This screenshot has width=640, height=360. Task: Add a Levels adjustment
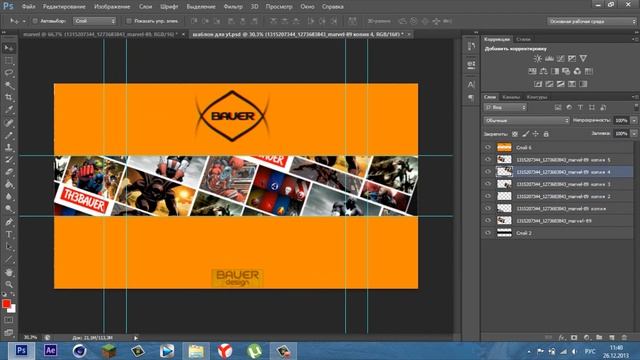(549, 59)
